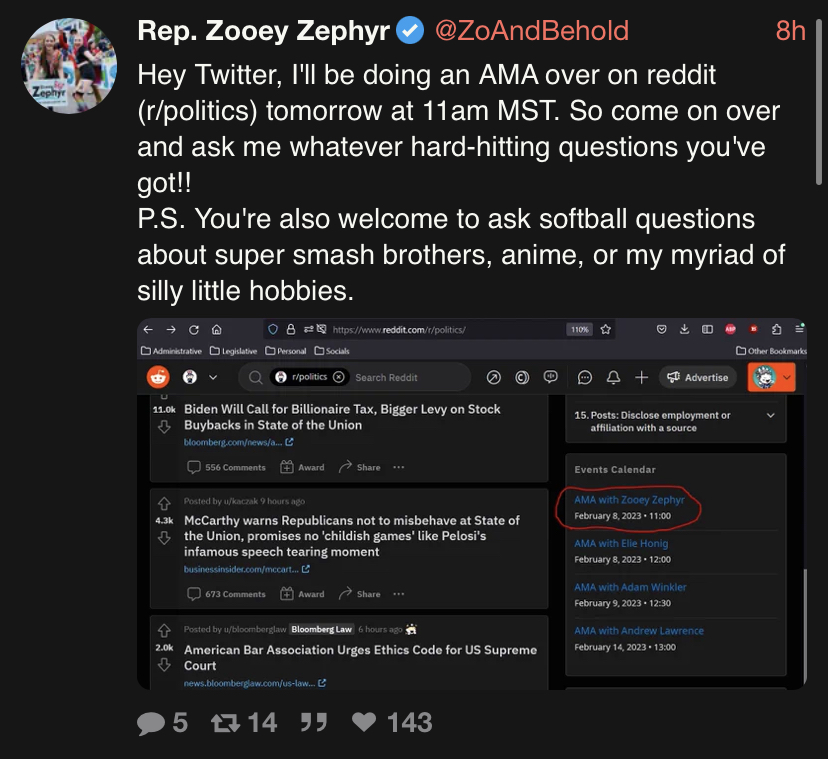Open the @ZoAndBehold profile handle
828x759 pixels.
tap(531, 31)
